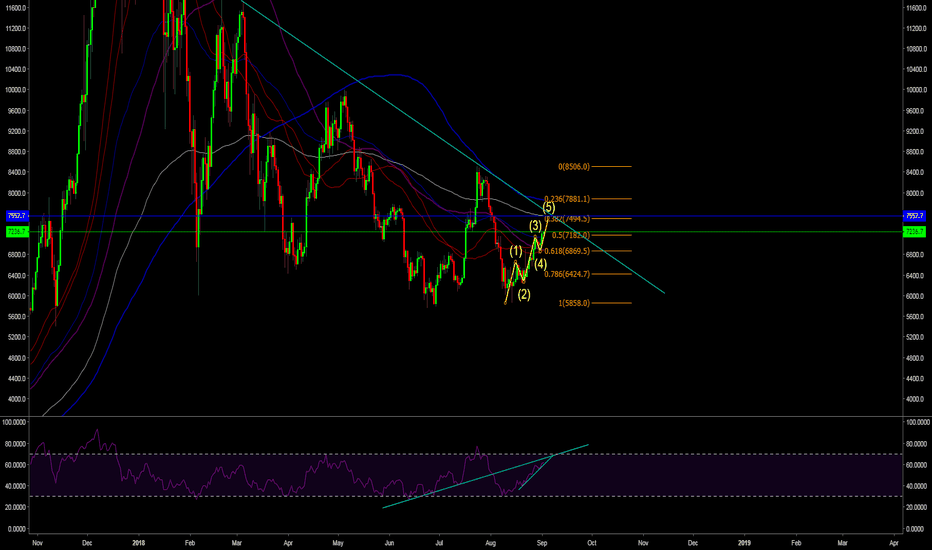Image resolution: width=932 pixels, height=550 pixels.
Task: Click the Sep label on time axis
Action: point(541,543)
